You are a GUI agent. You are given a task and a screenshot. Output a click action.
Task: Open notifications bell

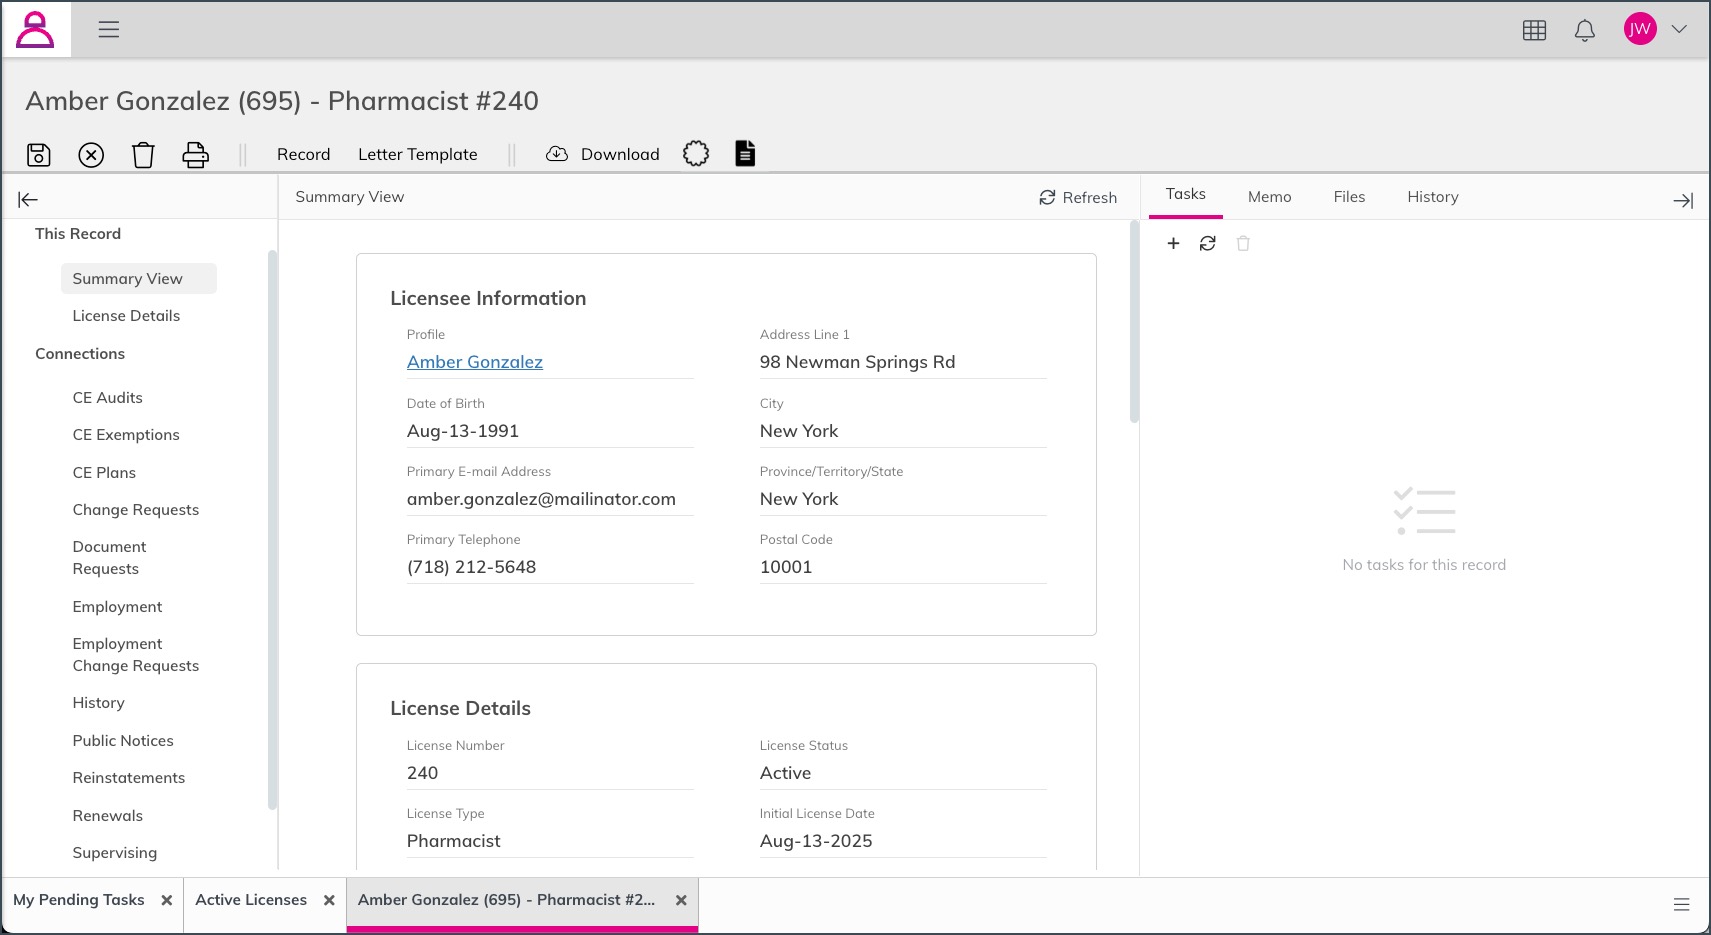click(1585, 30)
